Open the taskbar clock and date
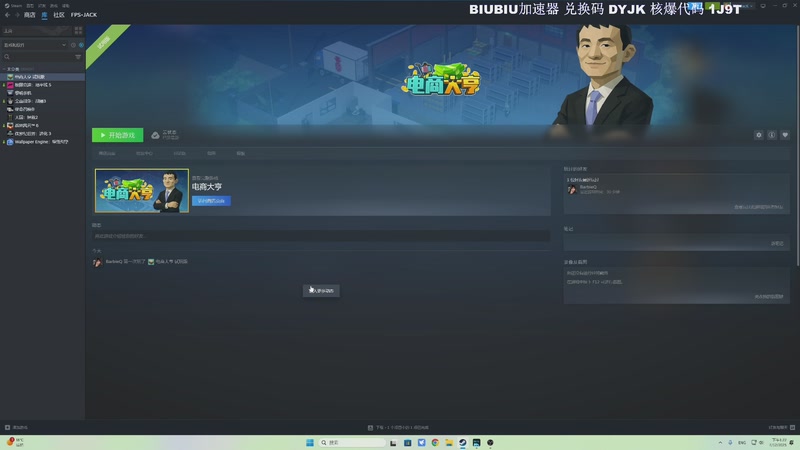 tap(779, 442)
